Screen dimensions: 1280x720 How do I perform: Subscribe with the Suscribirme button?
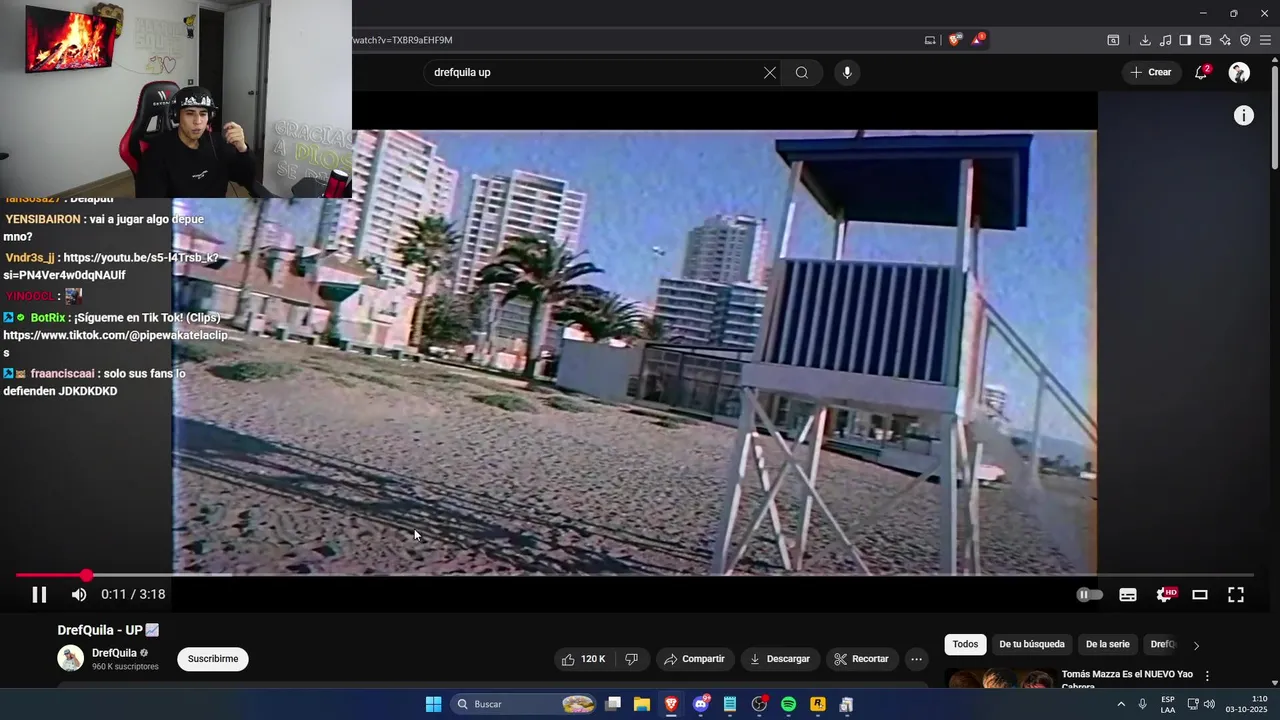[x=213, y=659]
